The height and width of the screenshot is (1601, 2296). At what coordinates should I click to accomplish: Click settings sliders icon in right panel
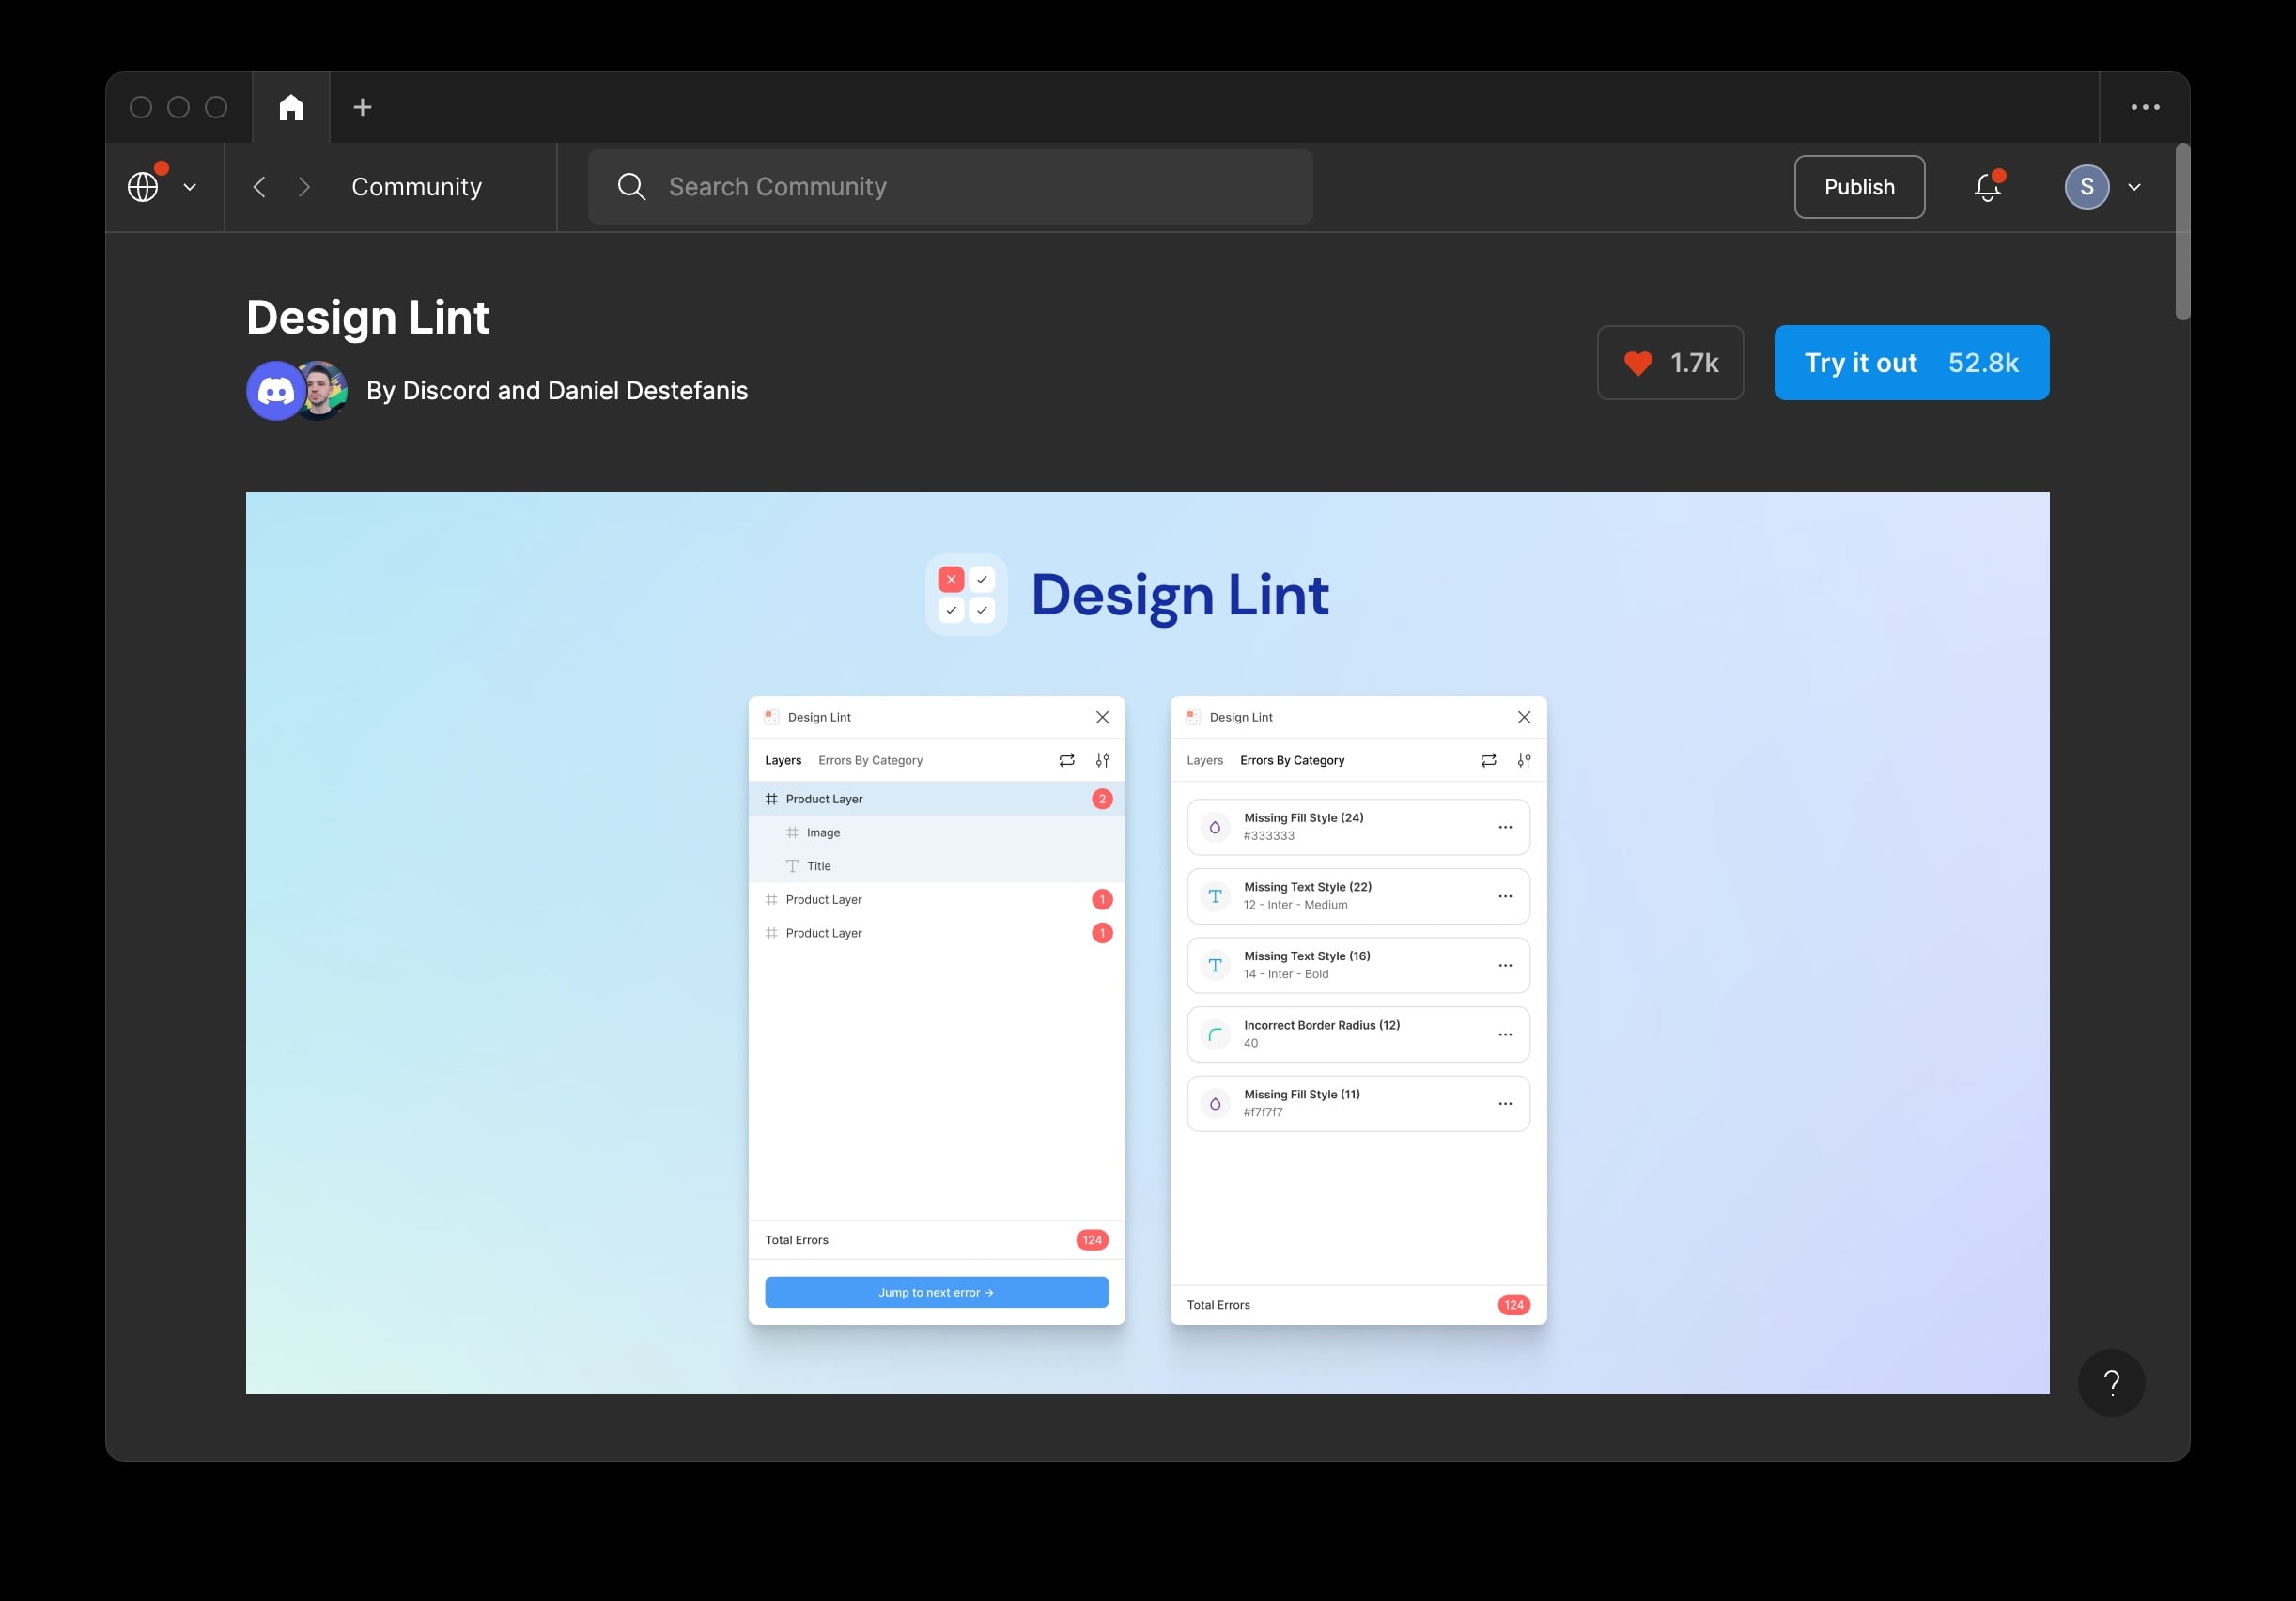click(1524, 760)
